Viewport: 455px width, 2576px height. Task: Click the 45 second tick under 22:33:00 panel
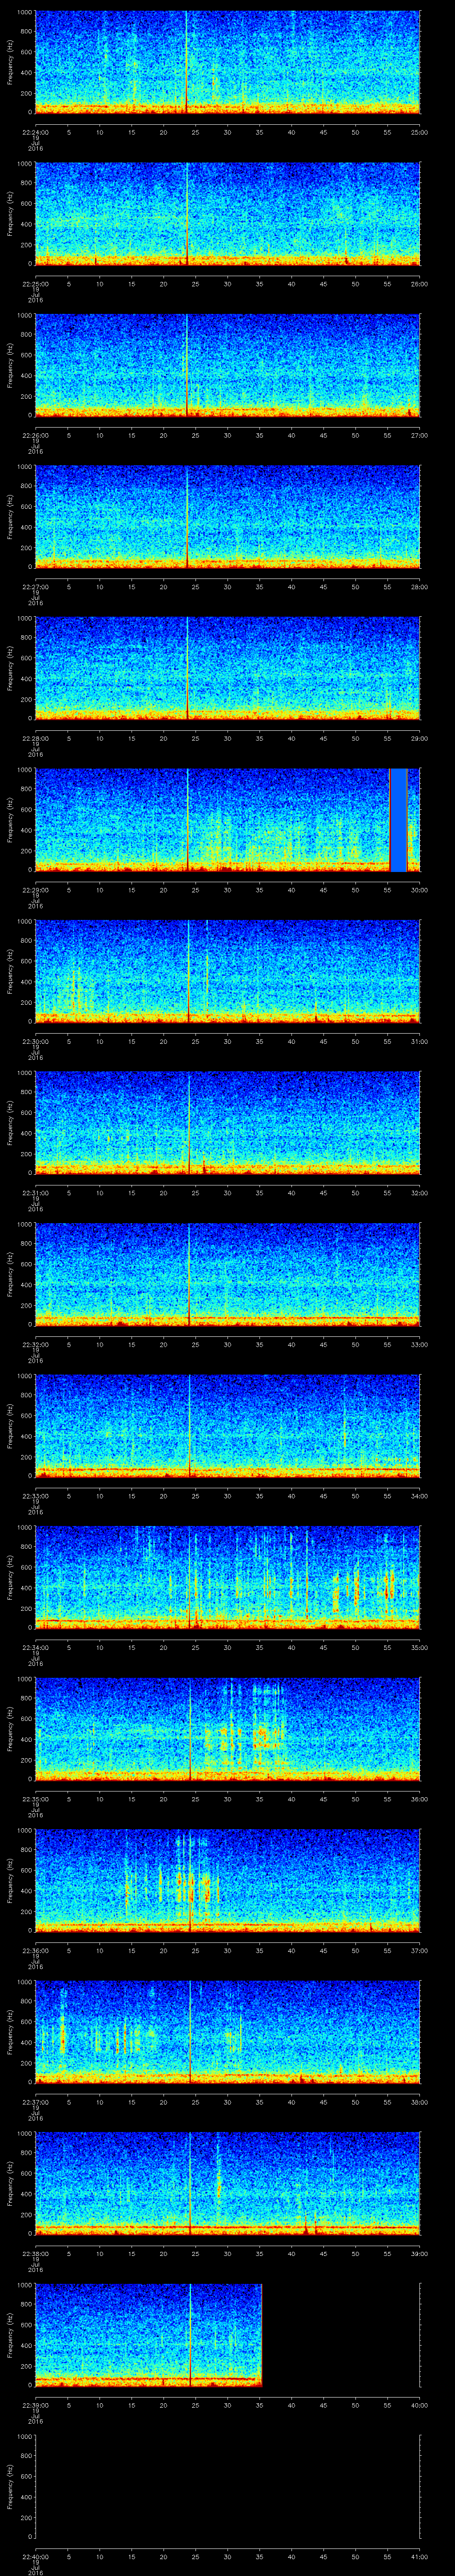pos(323,1495)
